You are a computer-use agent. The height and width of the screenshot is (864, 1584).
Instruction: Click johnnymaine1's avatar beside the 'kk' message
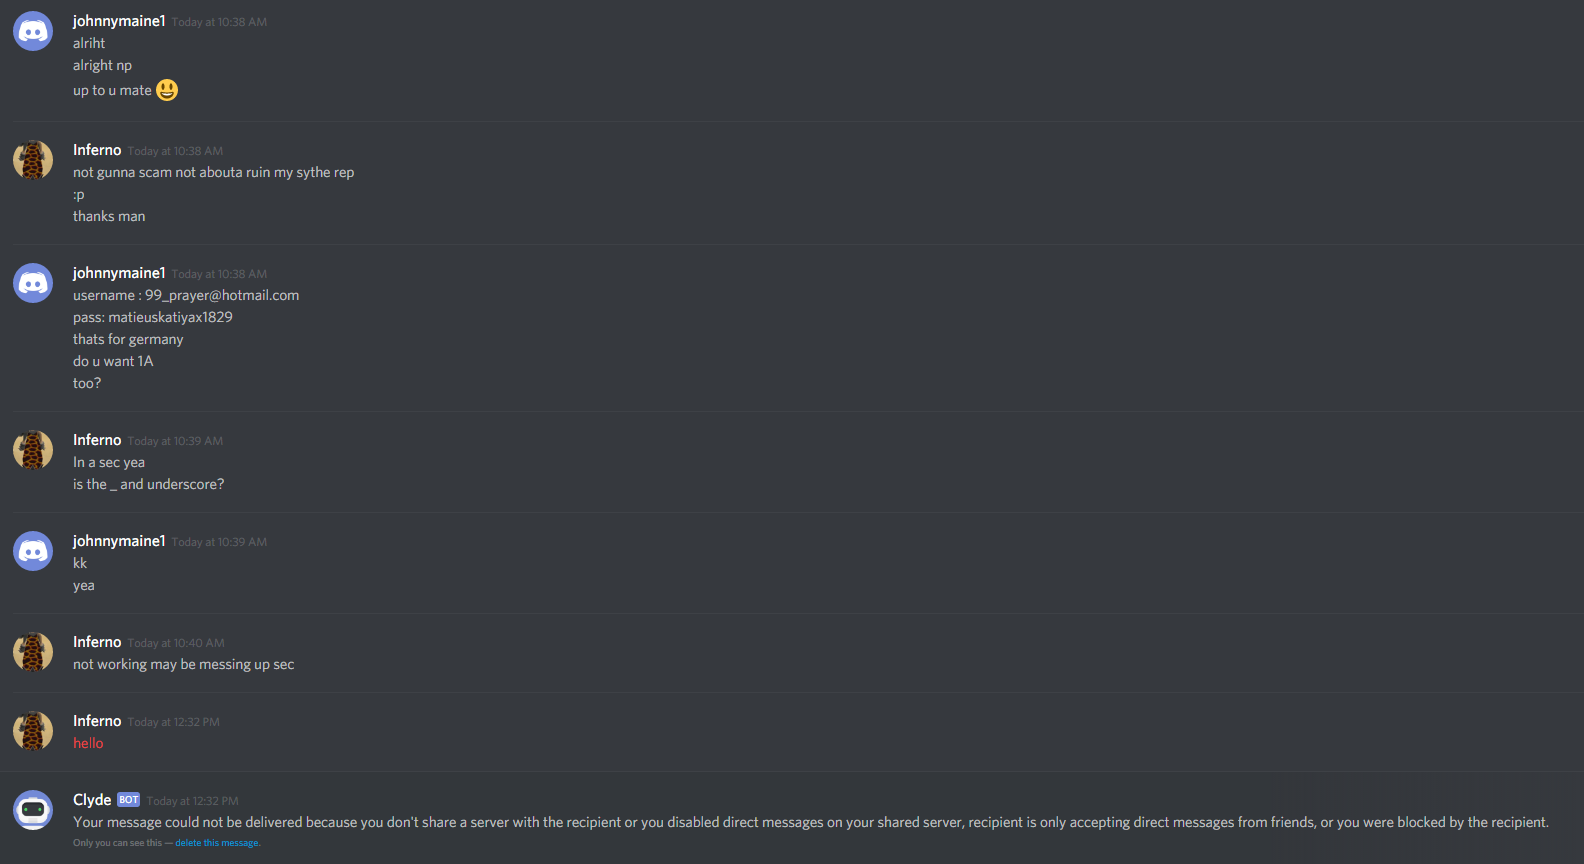click(x=33, y=551)
